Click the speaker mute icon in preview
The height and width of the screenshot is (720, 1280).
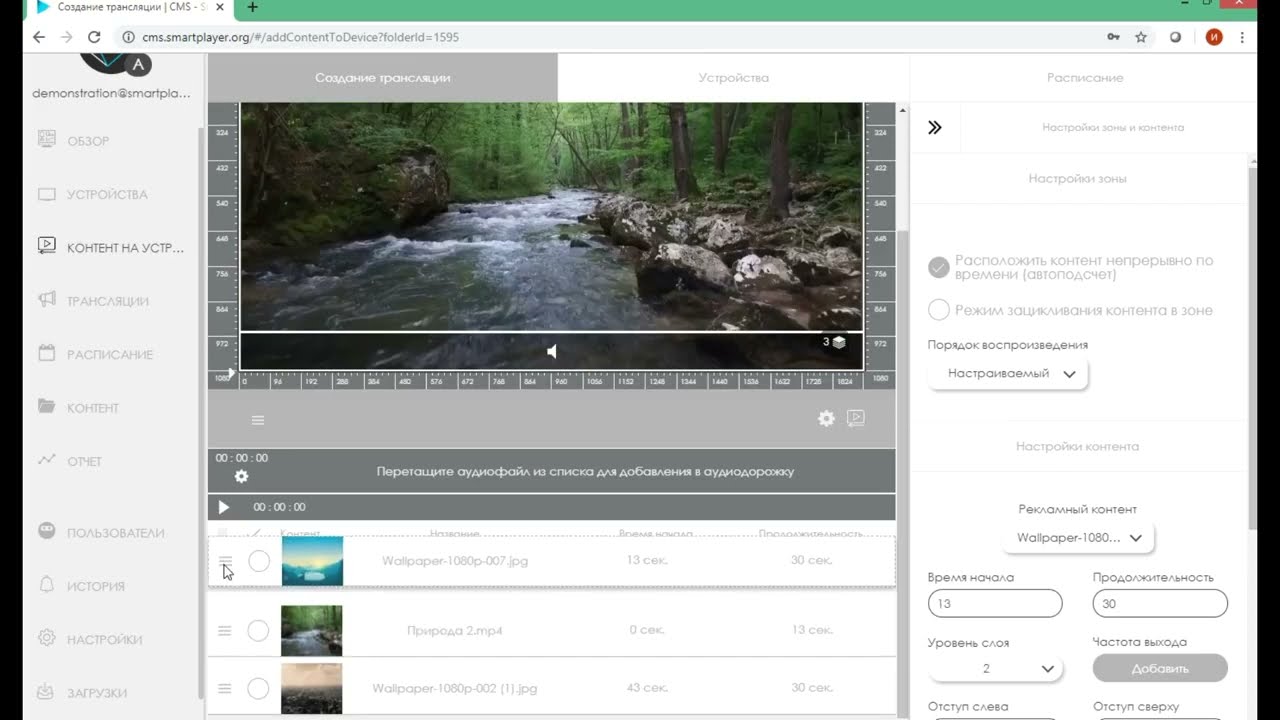pyautogui.click(x=552, y=351)
